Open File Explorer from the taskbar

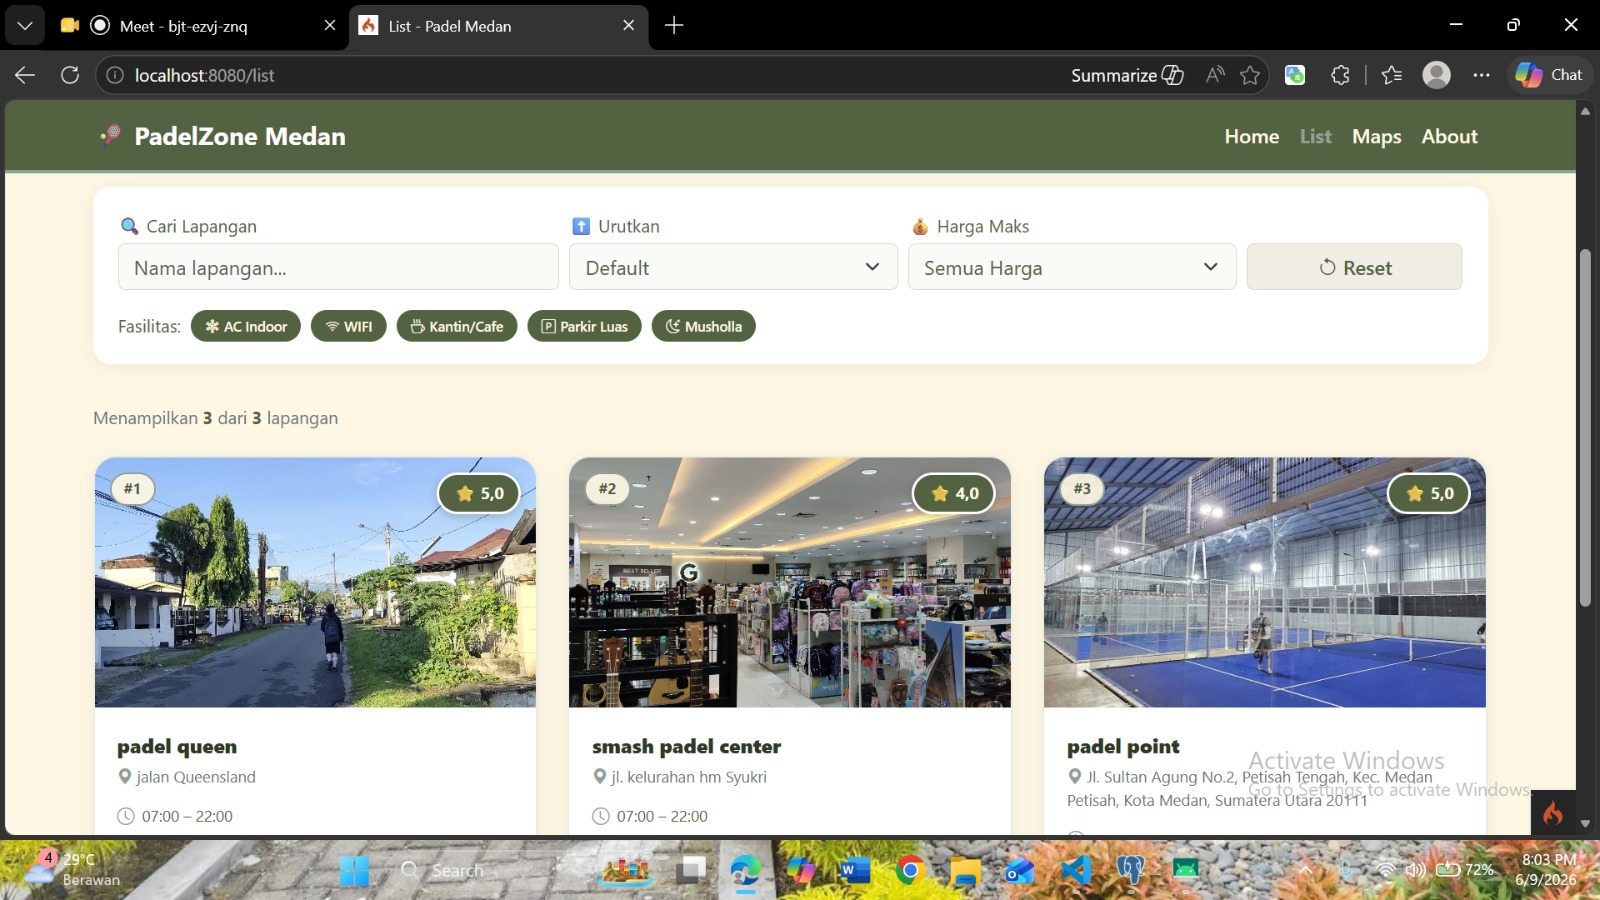point(965,871)
